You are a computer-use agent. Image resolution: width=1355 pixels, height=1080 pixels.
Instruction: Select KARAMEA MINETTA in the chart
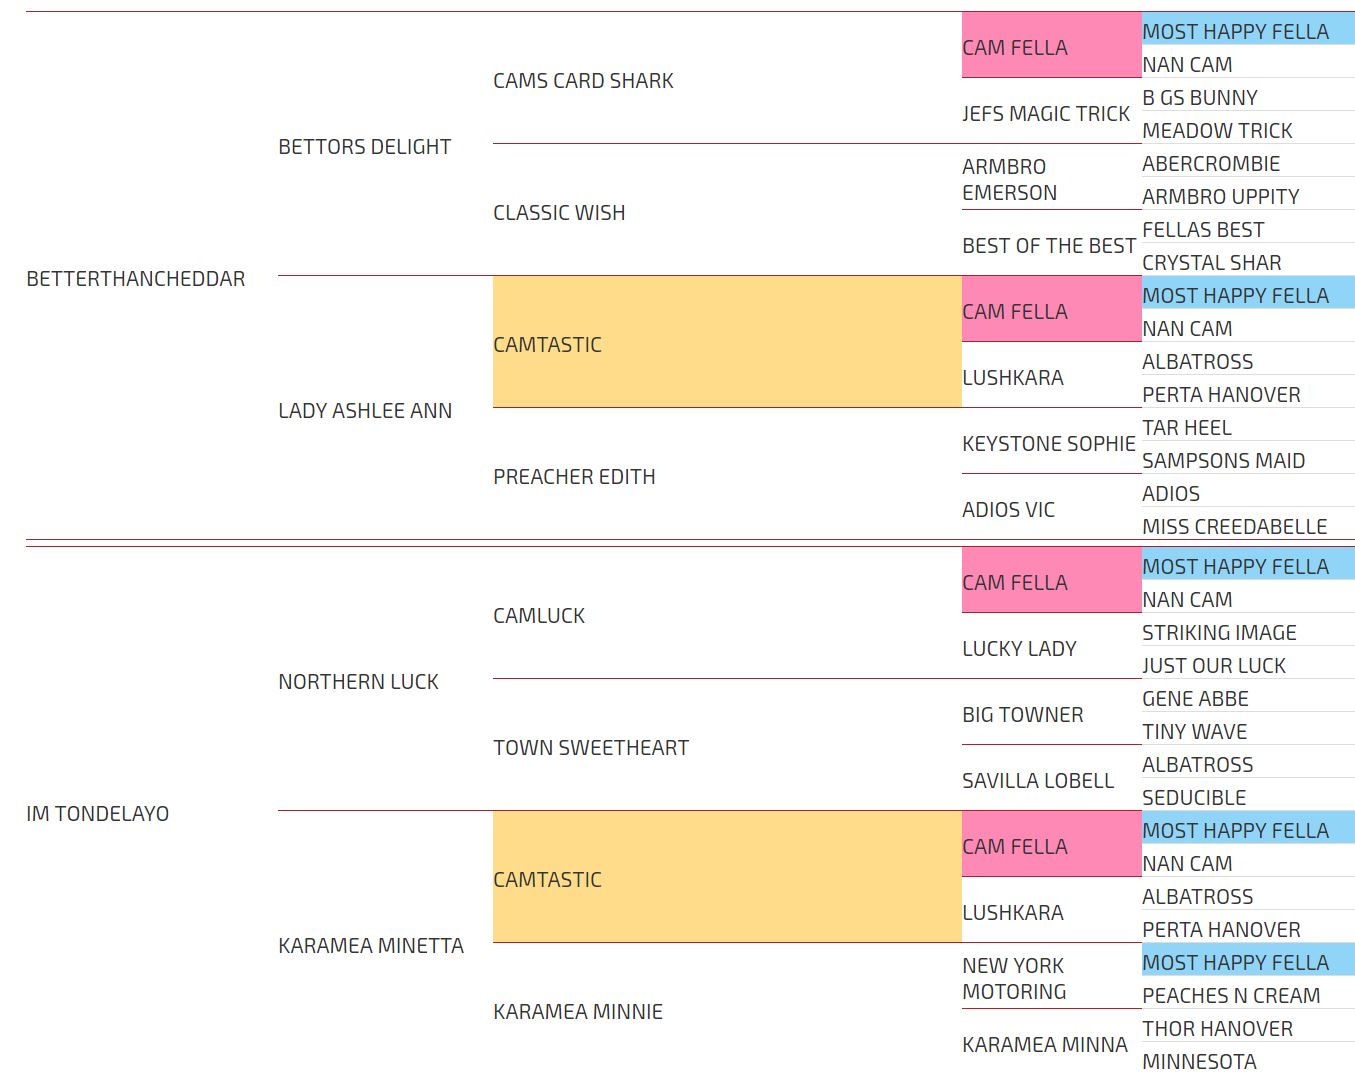pyautogui.click(x=370, y=946)
